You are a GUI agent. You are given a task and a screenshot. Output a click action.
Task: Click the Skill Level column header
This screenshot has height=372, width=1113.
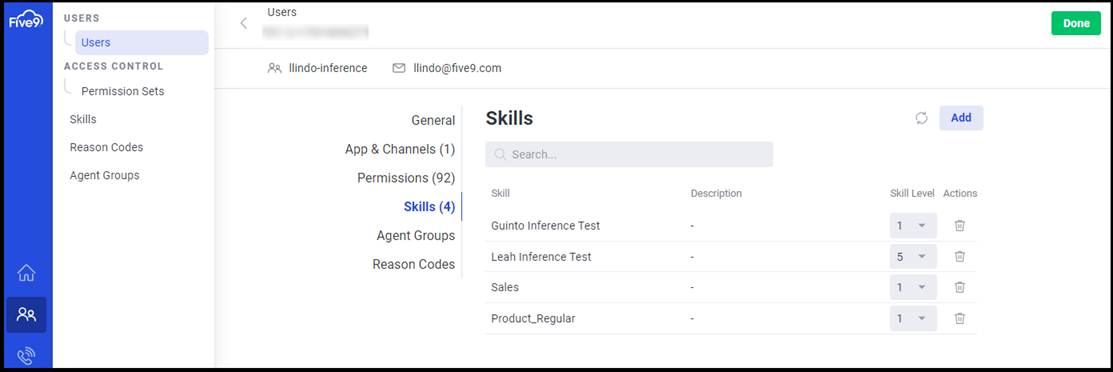[x=912, y=193]
